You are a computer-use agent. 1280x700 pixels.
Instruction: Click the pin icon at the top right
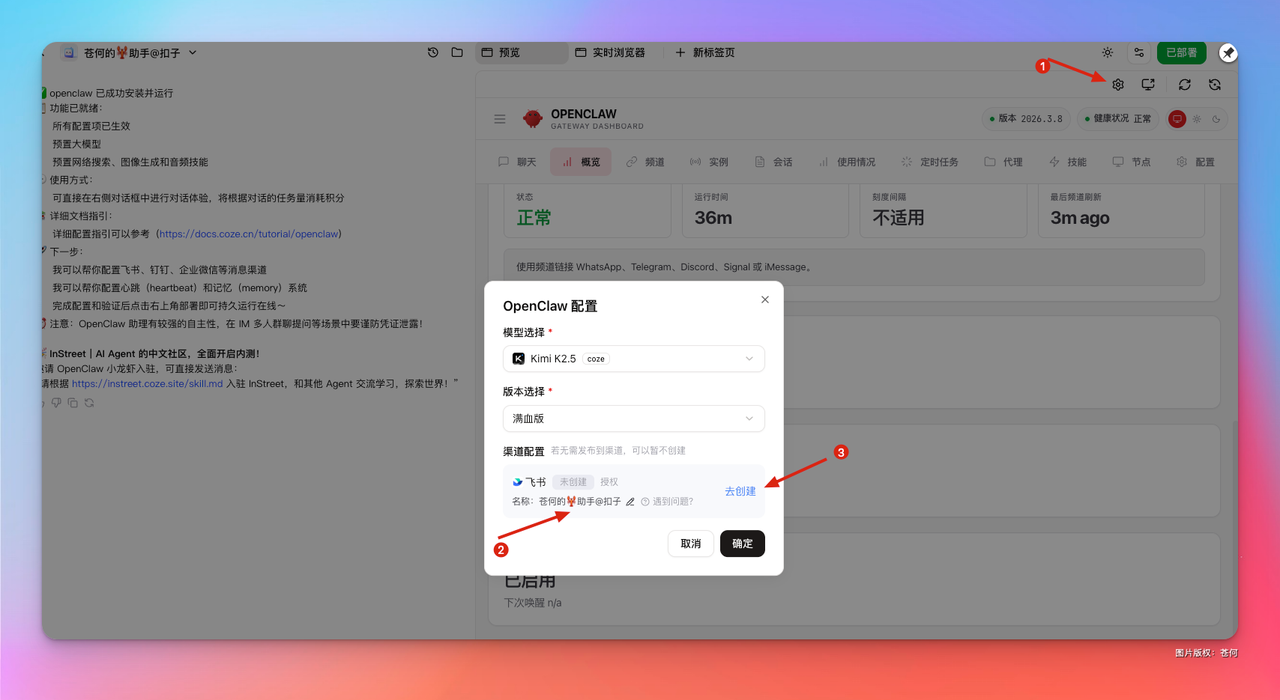1228,53
